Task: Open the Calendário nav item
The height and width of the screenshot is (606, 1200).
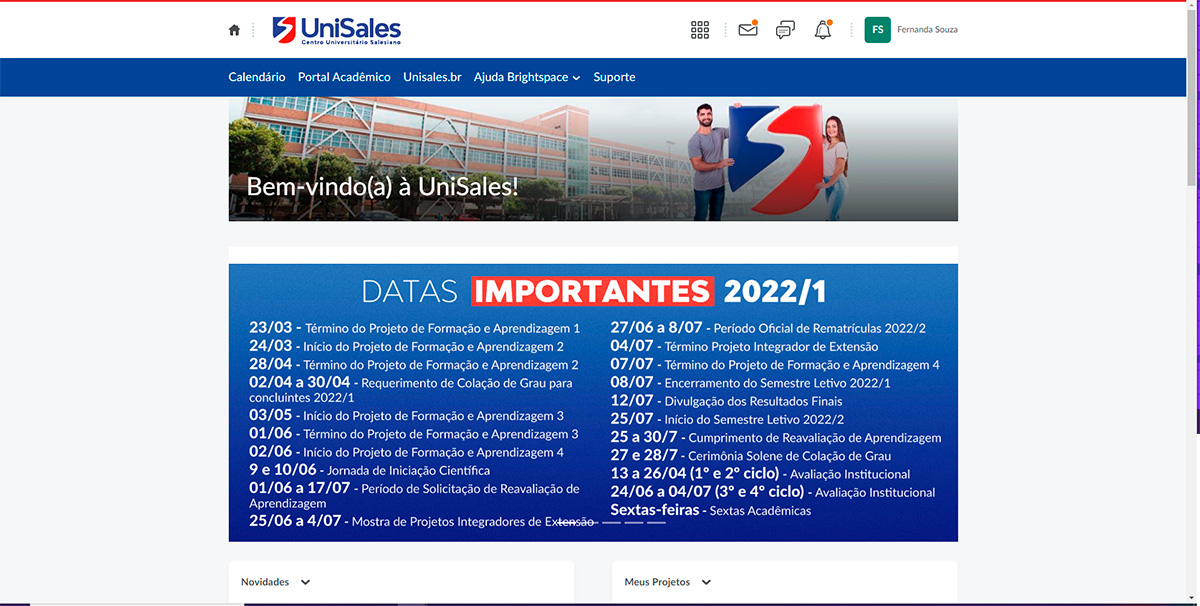Action: pos(257,77)
